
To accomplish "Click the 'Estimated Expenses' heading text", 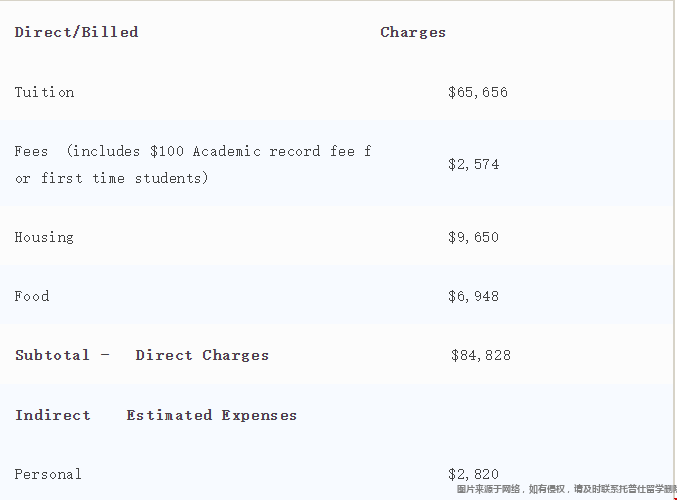I will click(x=211, y=415).
